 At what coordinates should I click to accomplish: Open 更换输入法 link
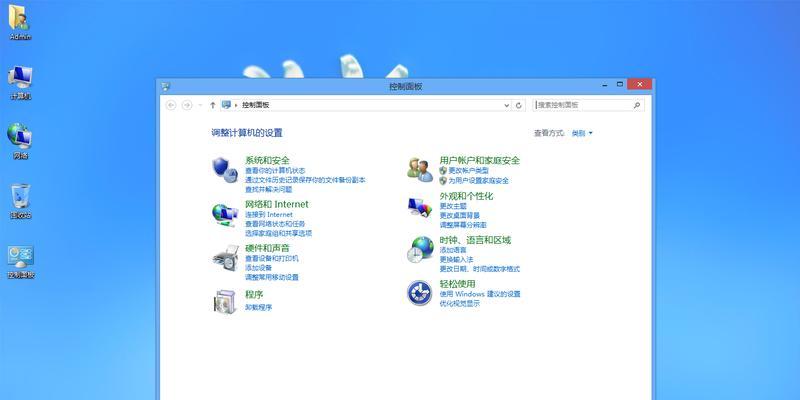tap(456, 260)
